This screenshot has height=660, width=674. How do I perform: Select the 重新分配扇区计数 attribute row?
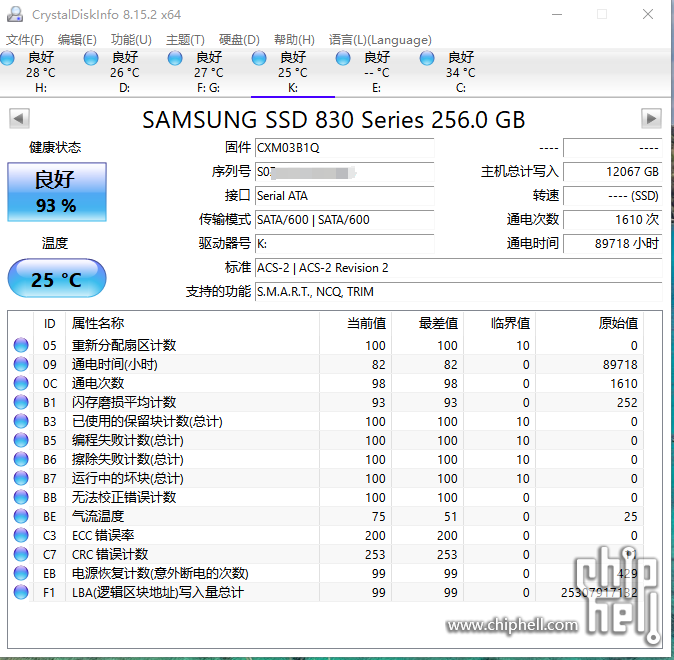(326, 345)
